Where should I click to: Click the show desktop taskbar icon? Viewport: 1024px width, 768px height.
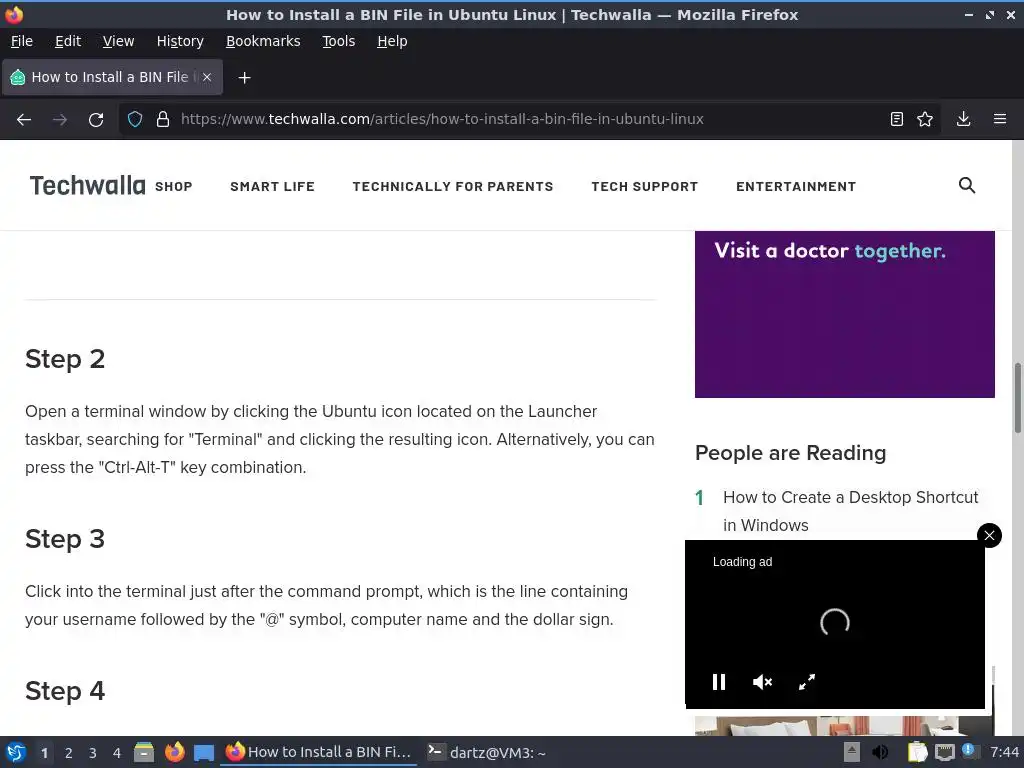(204, 752)
